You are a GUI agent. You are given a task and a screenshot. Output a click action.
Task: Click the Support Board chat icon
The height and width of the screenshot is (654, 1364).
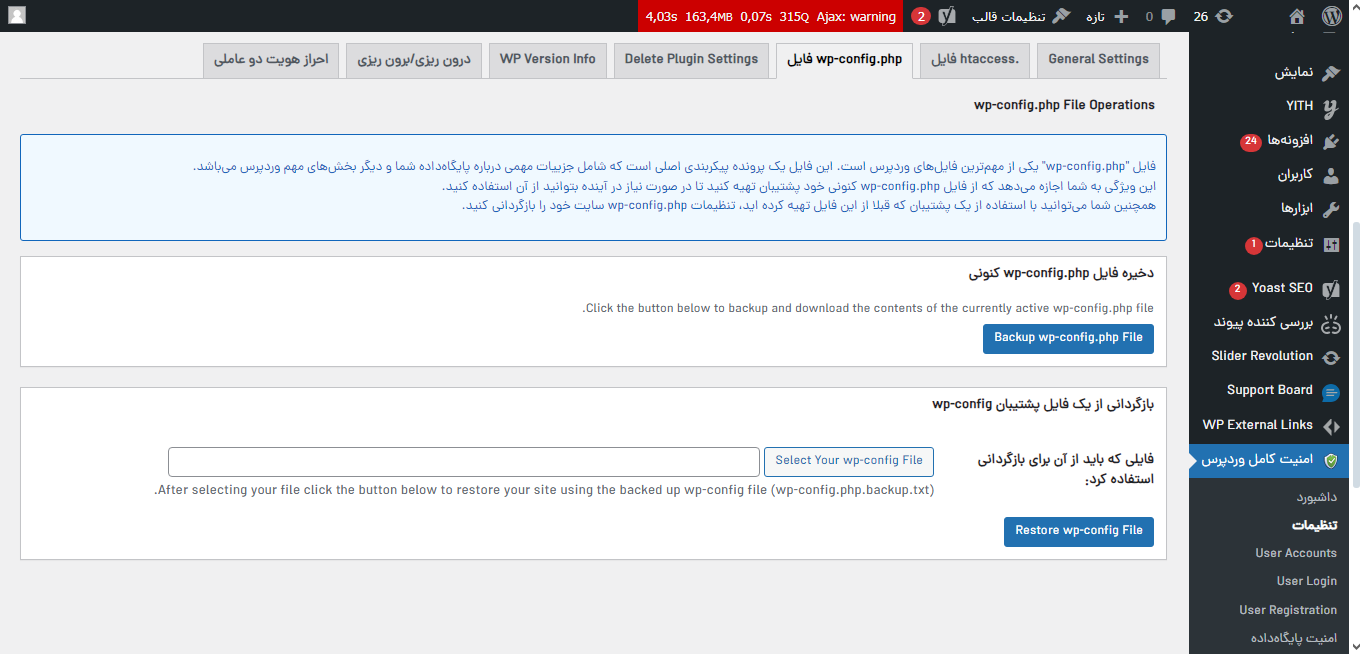1331,392
